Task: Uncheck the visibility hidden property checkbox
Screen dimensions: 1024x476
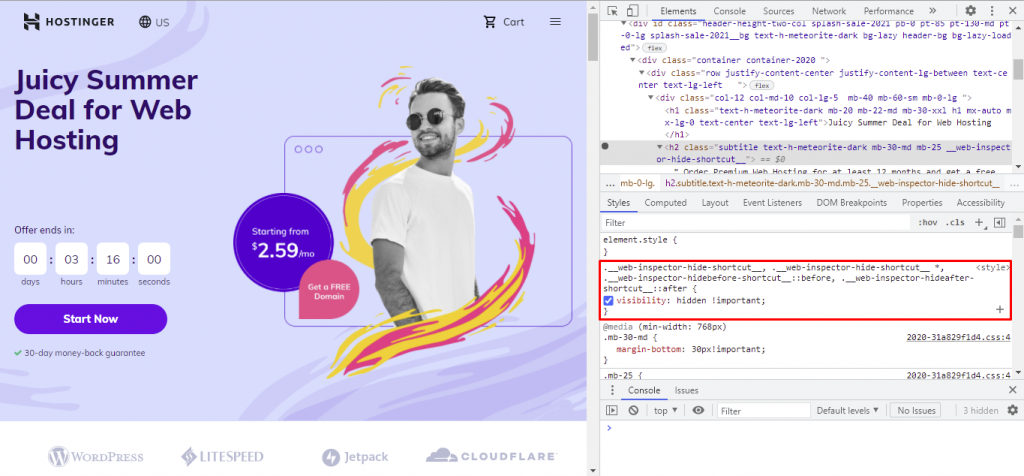Action: pyautogui.click(x=609, y=301)
